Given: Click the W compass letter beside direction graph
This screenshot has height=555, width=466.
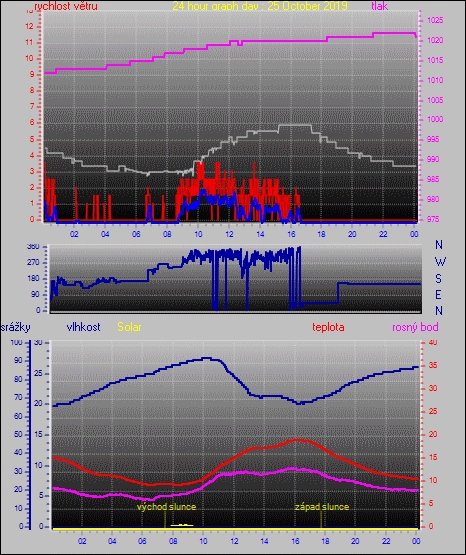Looking at the screenshot, I should 440,262.
